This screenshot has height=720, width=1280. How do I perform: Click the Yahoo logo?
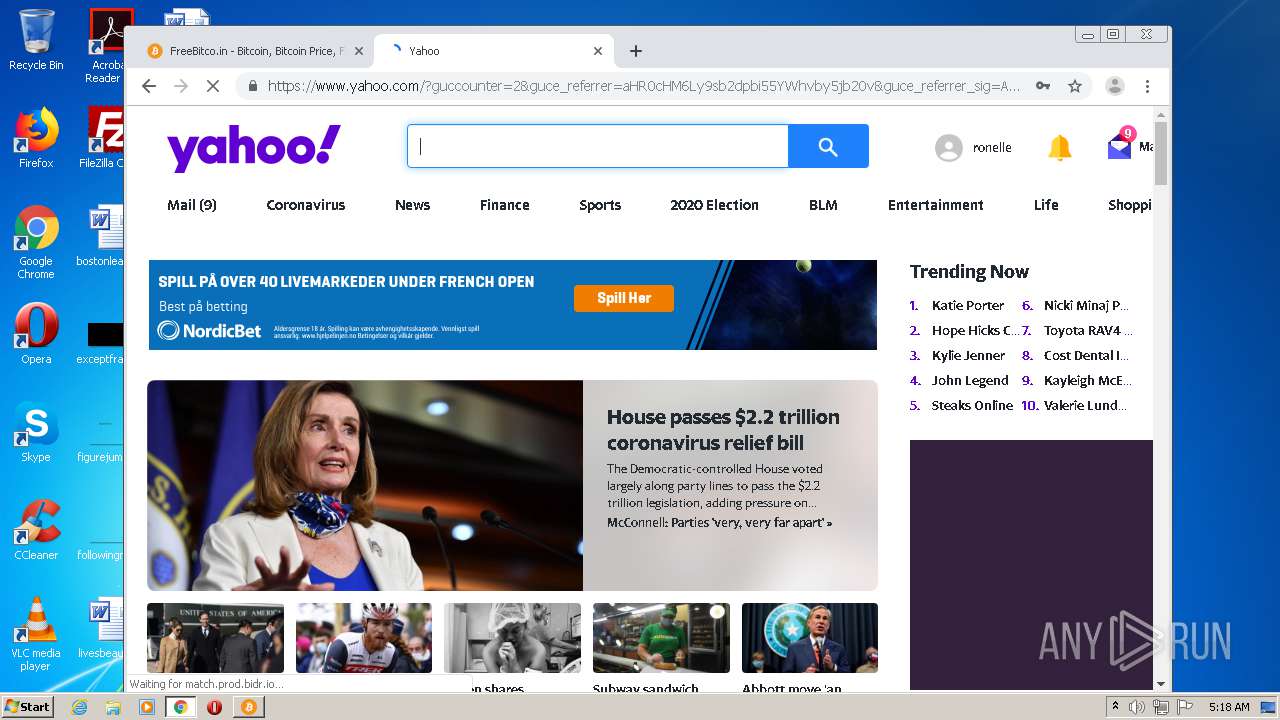(x=254, y=148)
